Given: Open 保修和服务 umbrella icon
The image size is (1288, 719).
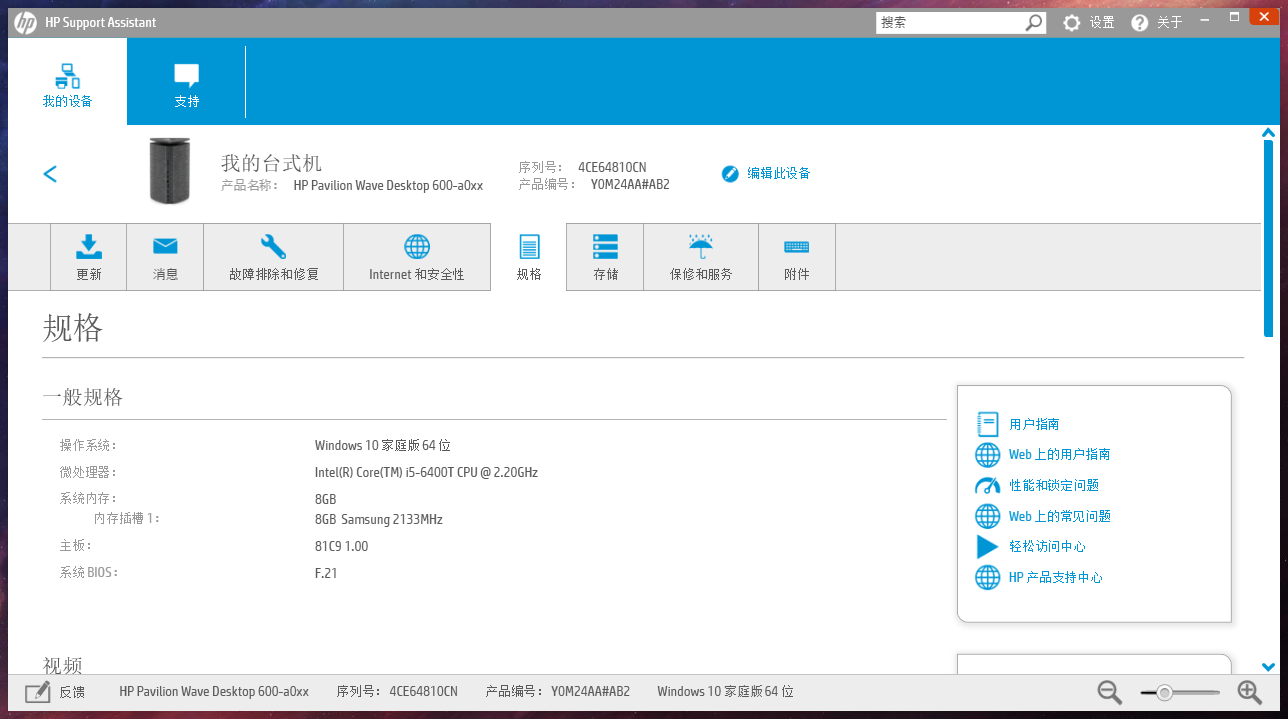Looking at the screenshot, I should click(700, 246).
